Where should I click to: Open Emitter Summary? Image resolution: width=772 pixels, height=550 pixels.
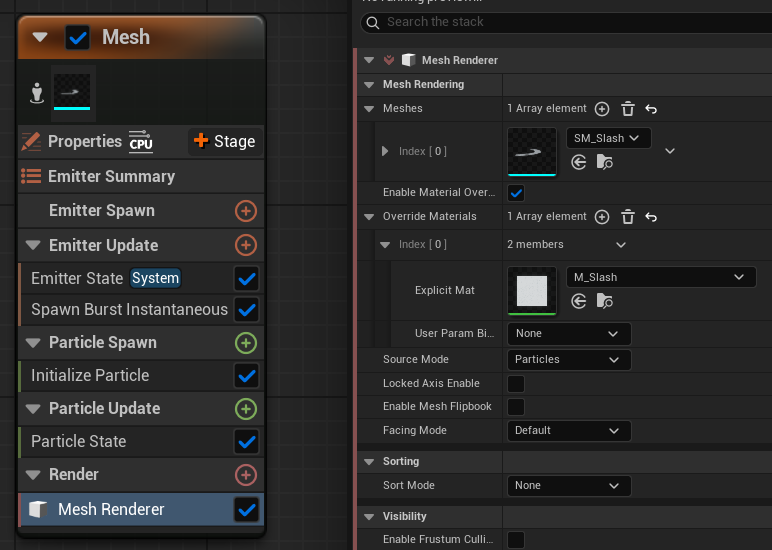coord(111,177)
